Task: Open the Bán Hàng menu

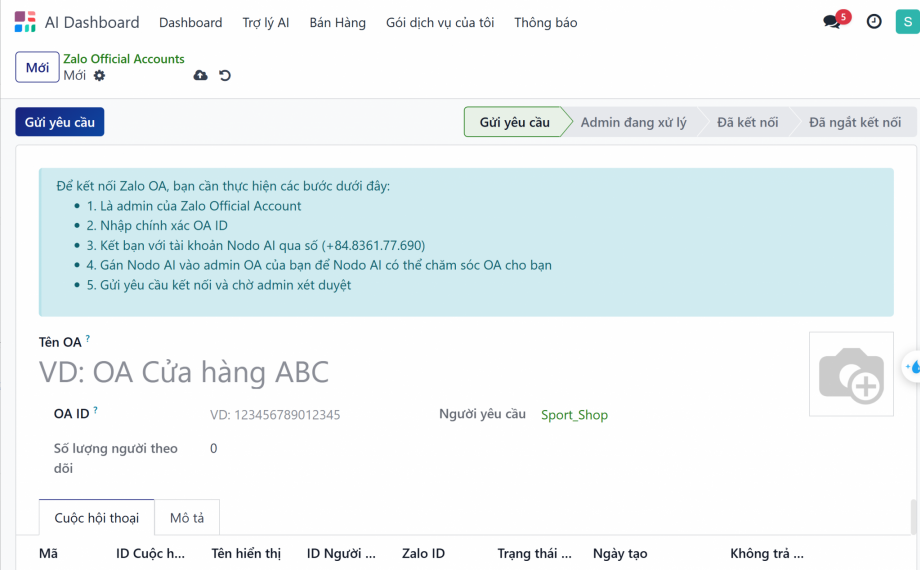Action: pos(337,22)
